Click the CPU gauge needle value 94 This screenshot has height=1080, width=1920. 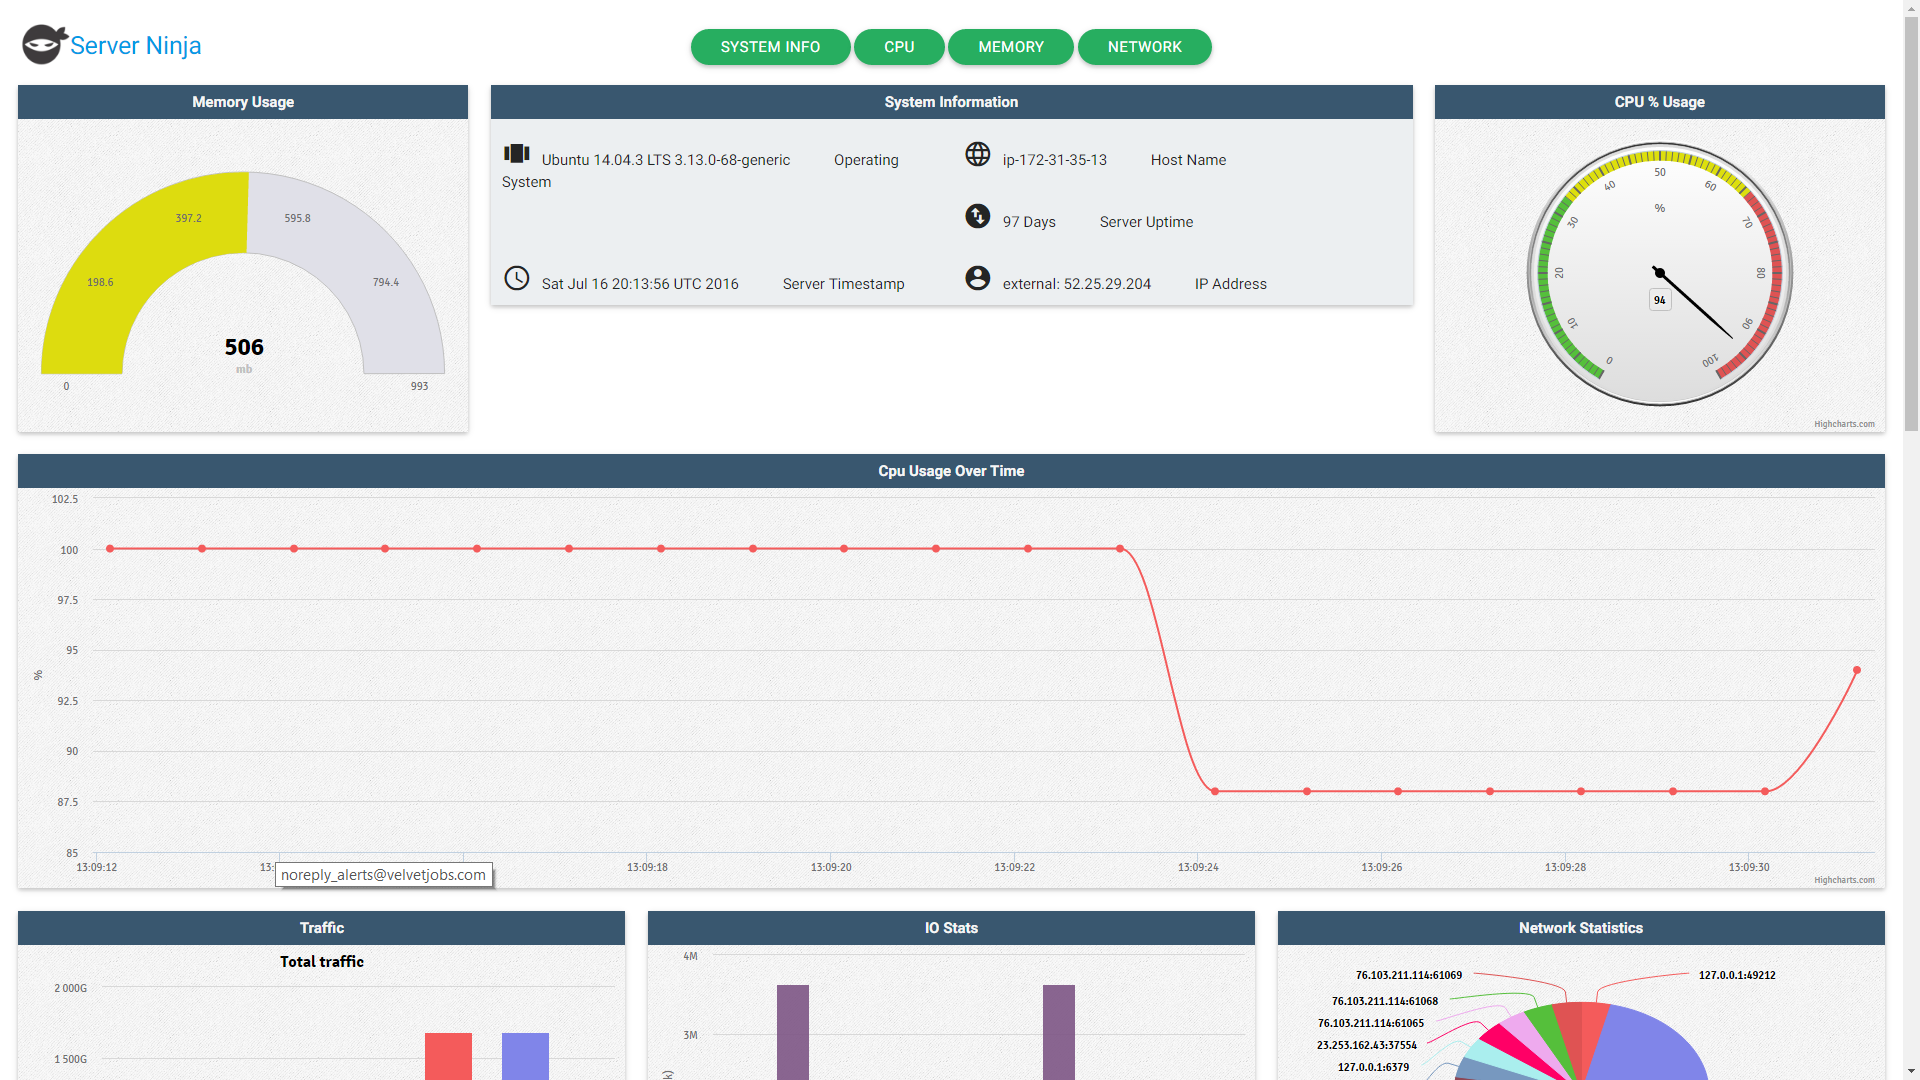(1660, 300)
